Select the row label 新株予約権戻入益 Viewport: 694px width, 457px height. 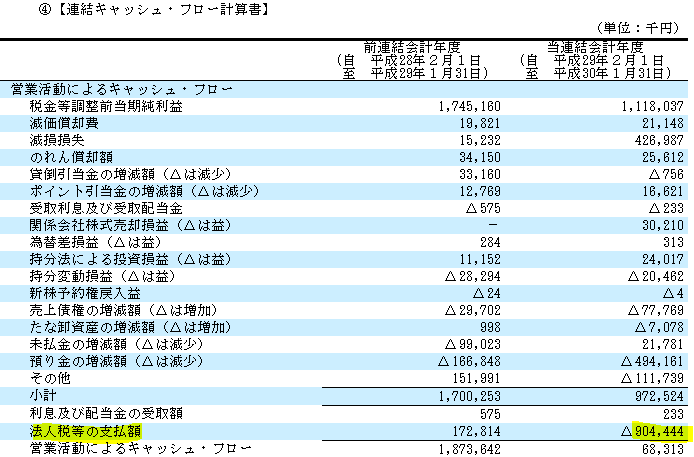(85, 293)
